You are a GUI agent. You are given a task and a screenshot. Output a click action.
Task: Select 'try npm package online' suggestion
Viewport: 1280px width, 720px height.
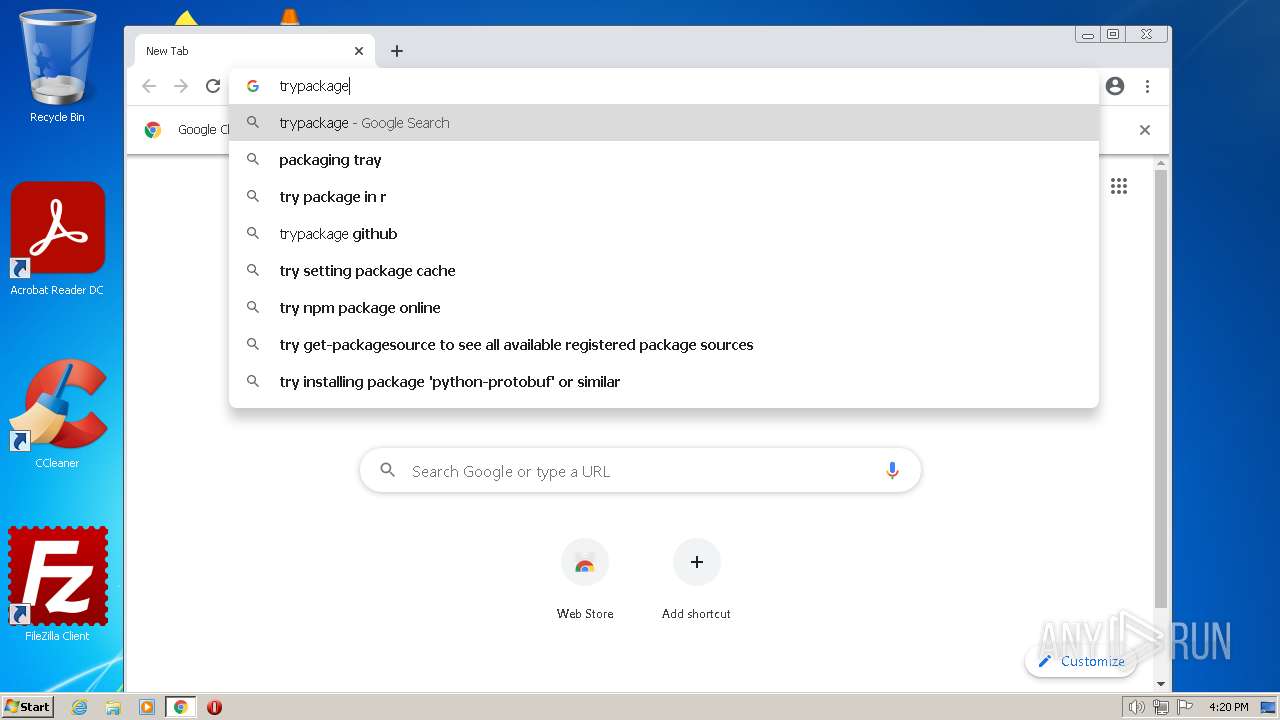coord(664,308)
